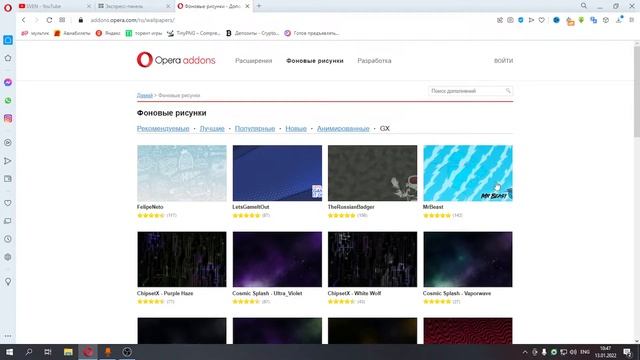640x360 pixels.
Task: Open the Яндекс bookmark in bookmarks bar
Action: point(108,33)
